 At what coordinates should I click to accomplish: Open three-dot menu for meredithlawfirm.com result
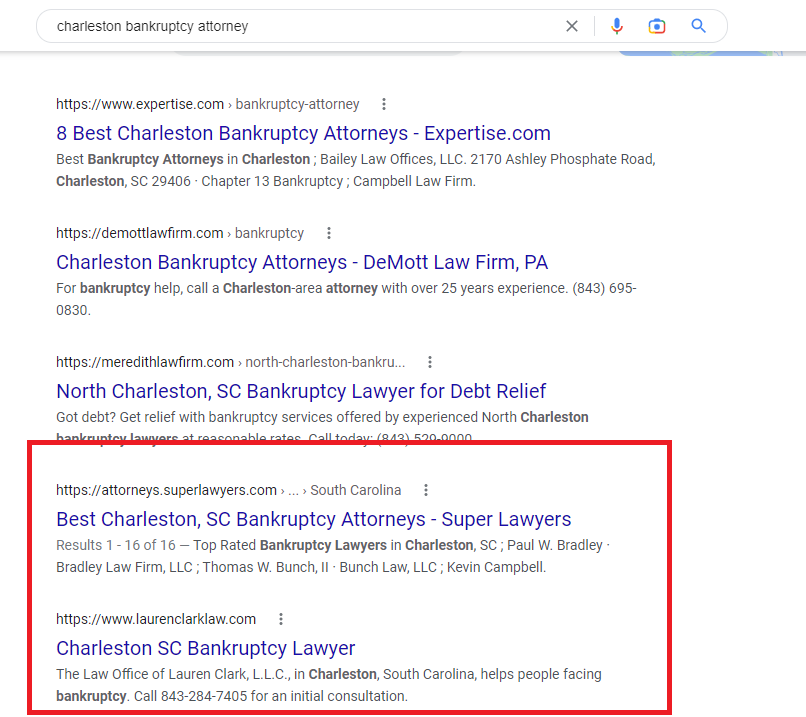click(x=430, y=362)
